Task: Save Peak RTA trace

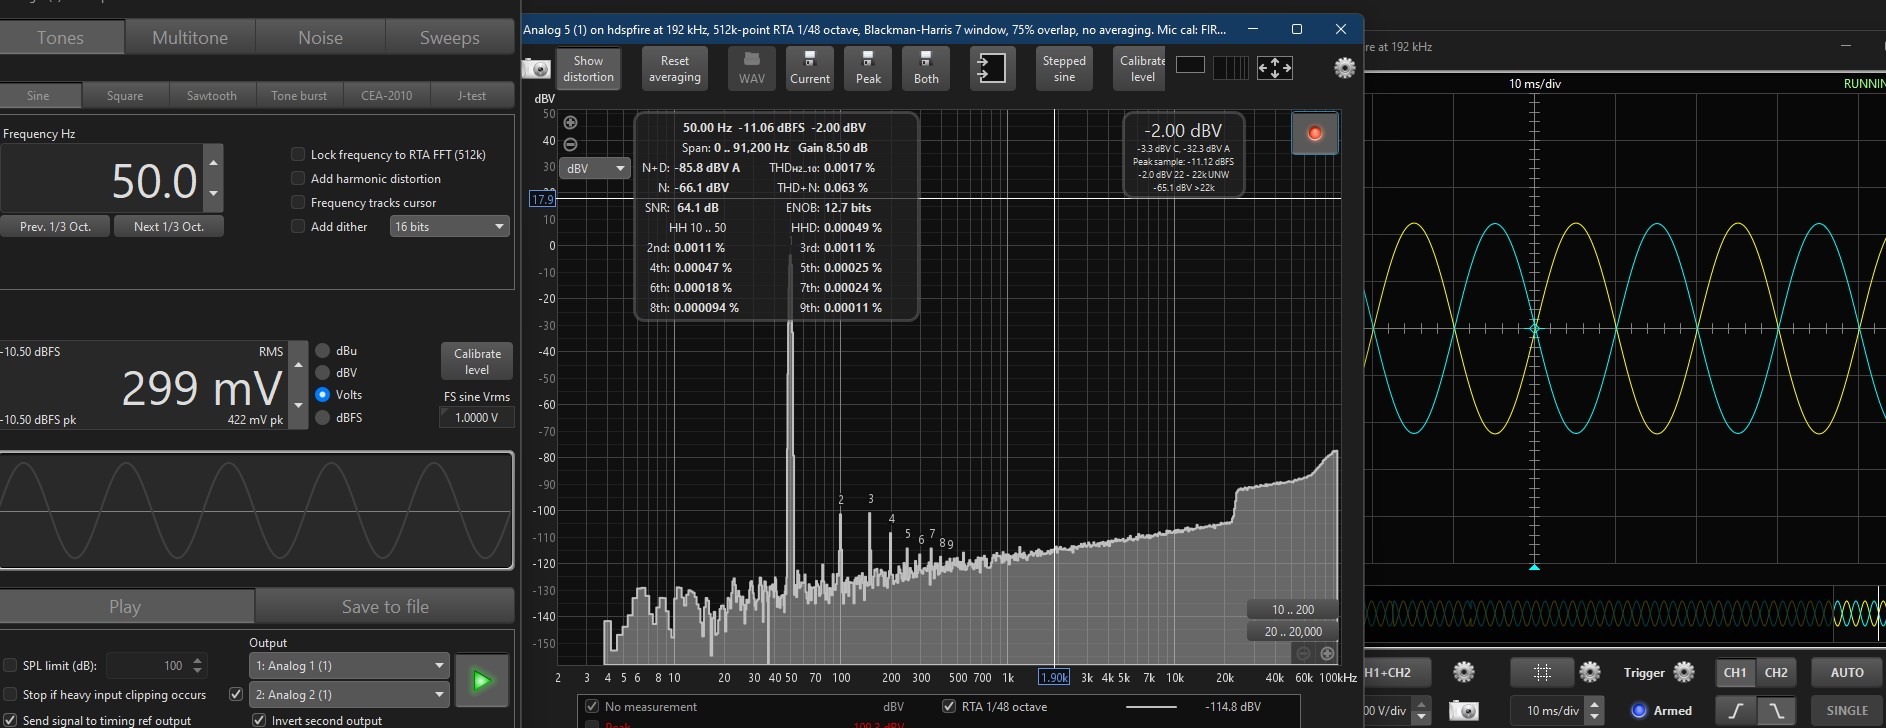Action: [x=868, y=68]
